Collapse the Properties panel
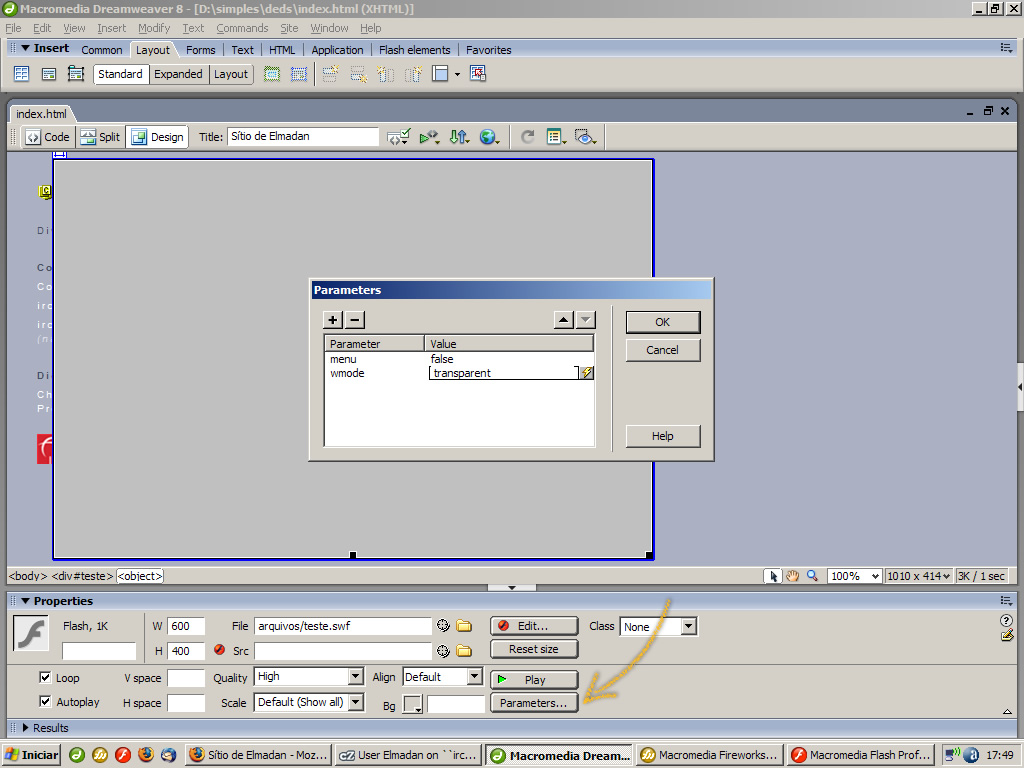The width and height of the screenshot is (1024, 768). (x=25, y=601)
